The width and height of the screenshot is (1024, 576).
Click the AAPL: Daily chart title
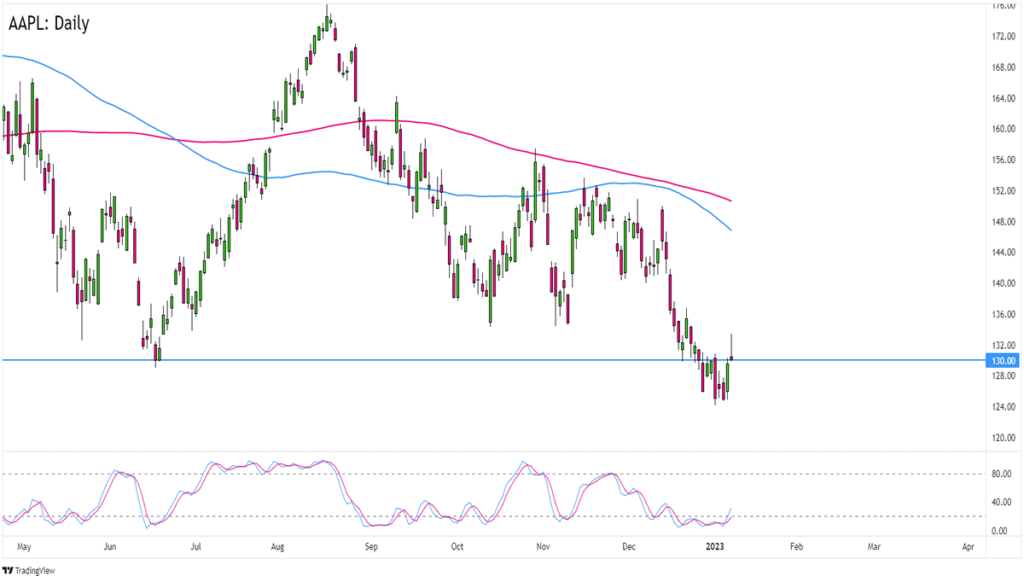click(48, 22)
